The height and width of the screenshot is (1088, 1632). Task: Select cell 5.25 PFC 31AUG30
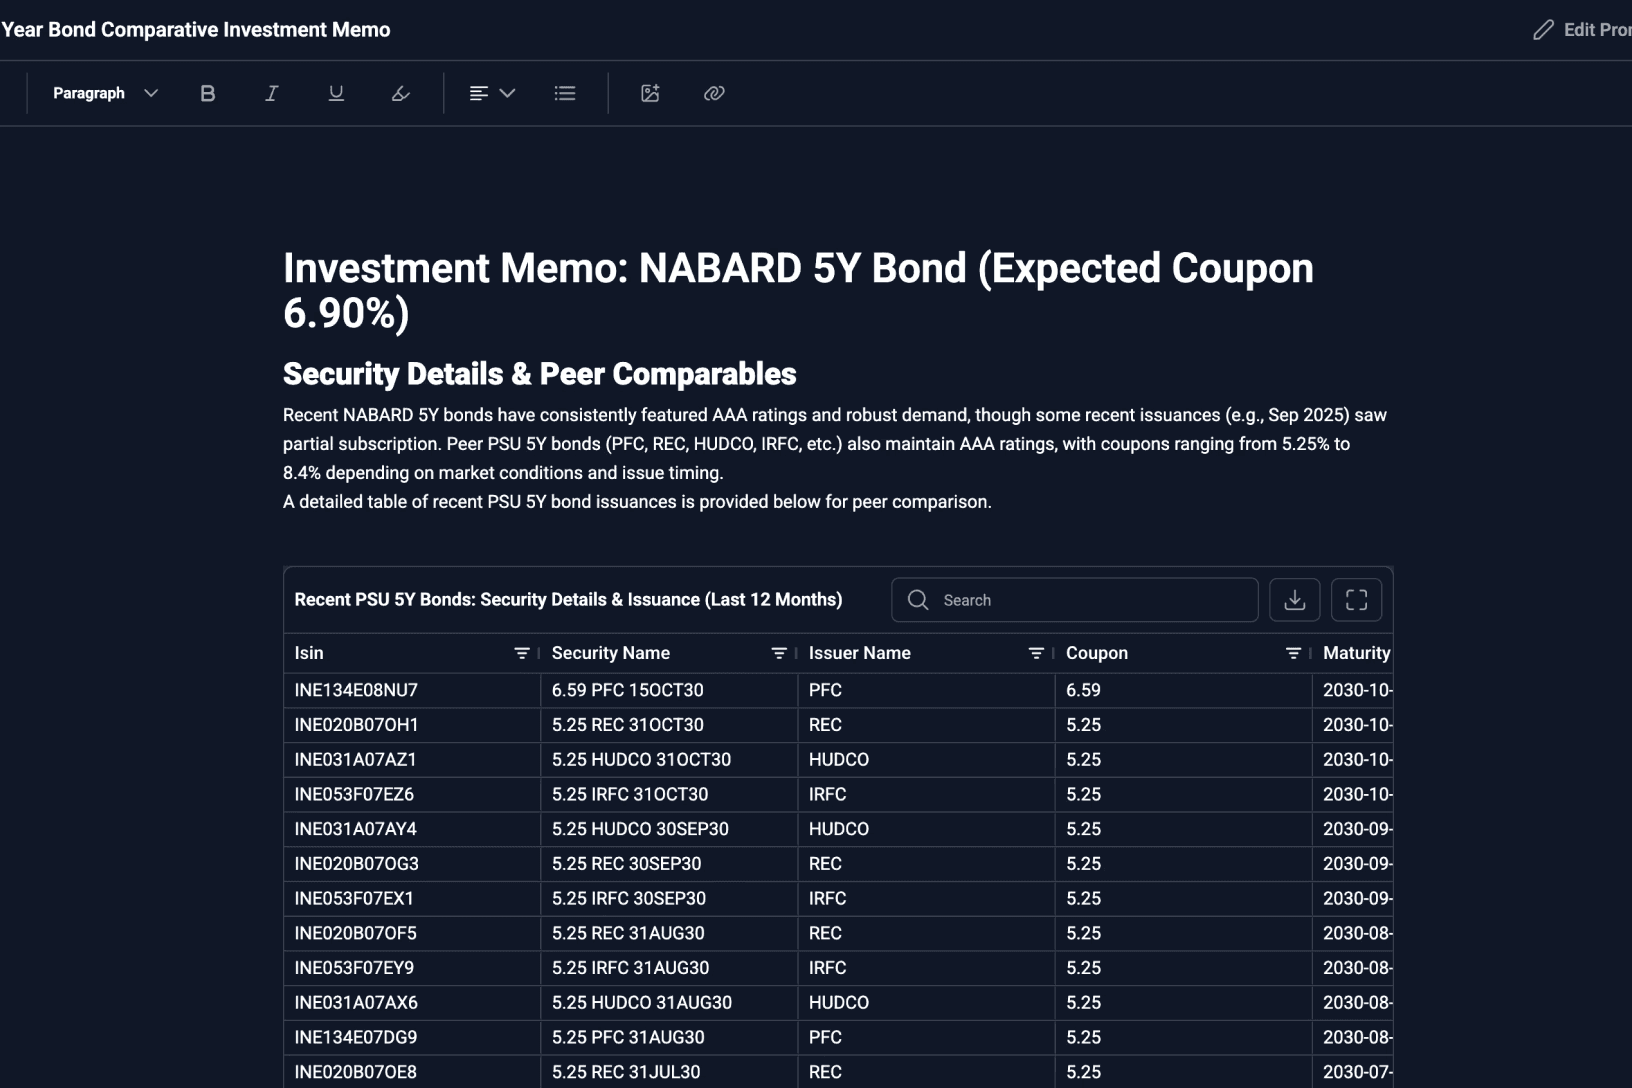[669, 1037]
